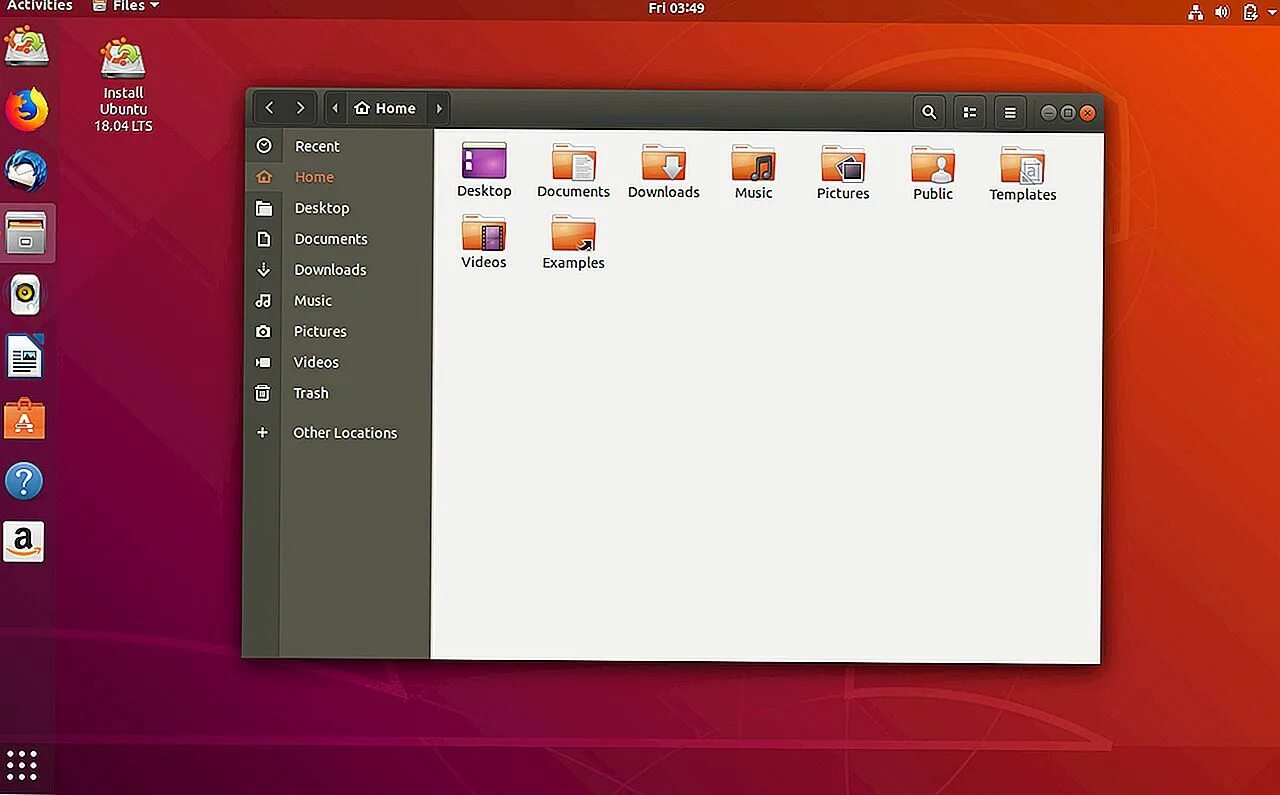Click the Fri 03:49 clock
The height and width of the screenshot is (795, 1280).
676,8
